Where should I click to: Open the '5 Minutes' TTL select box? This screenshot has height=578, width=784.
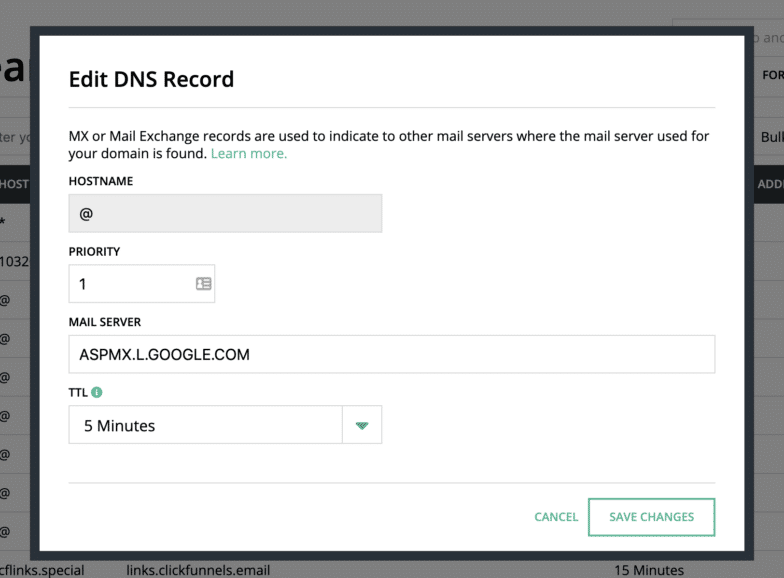click(206, 425)
